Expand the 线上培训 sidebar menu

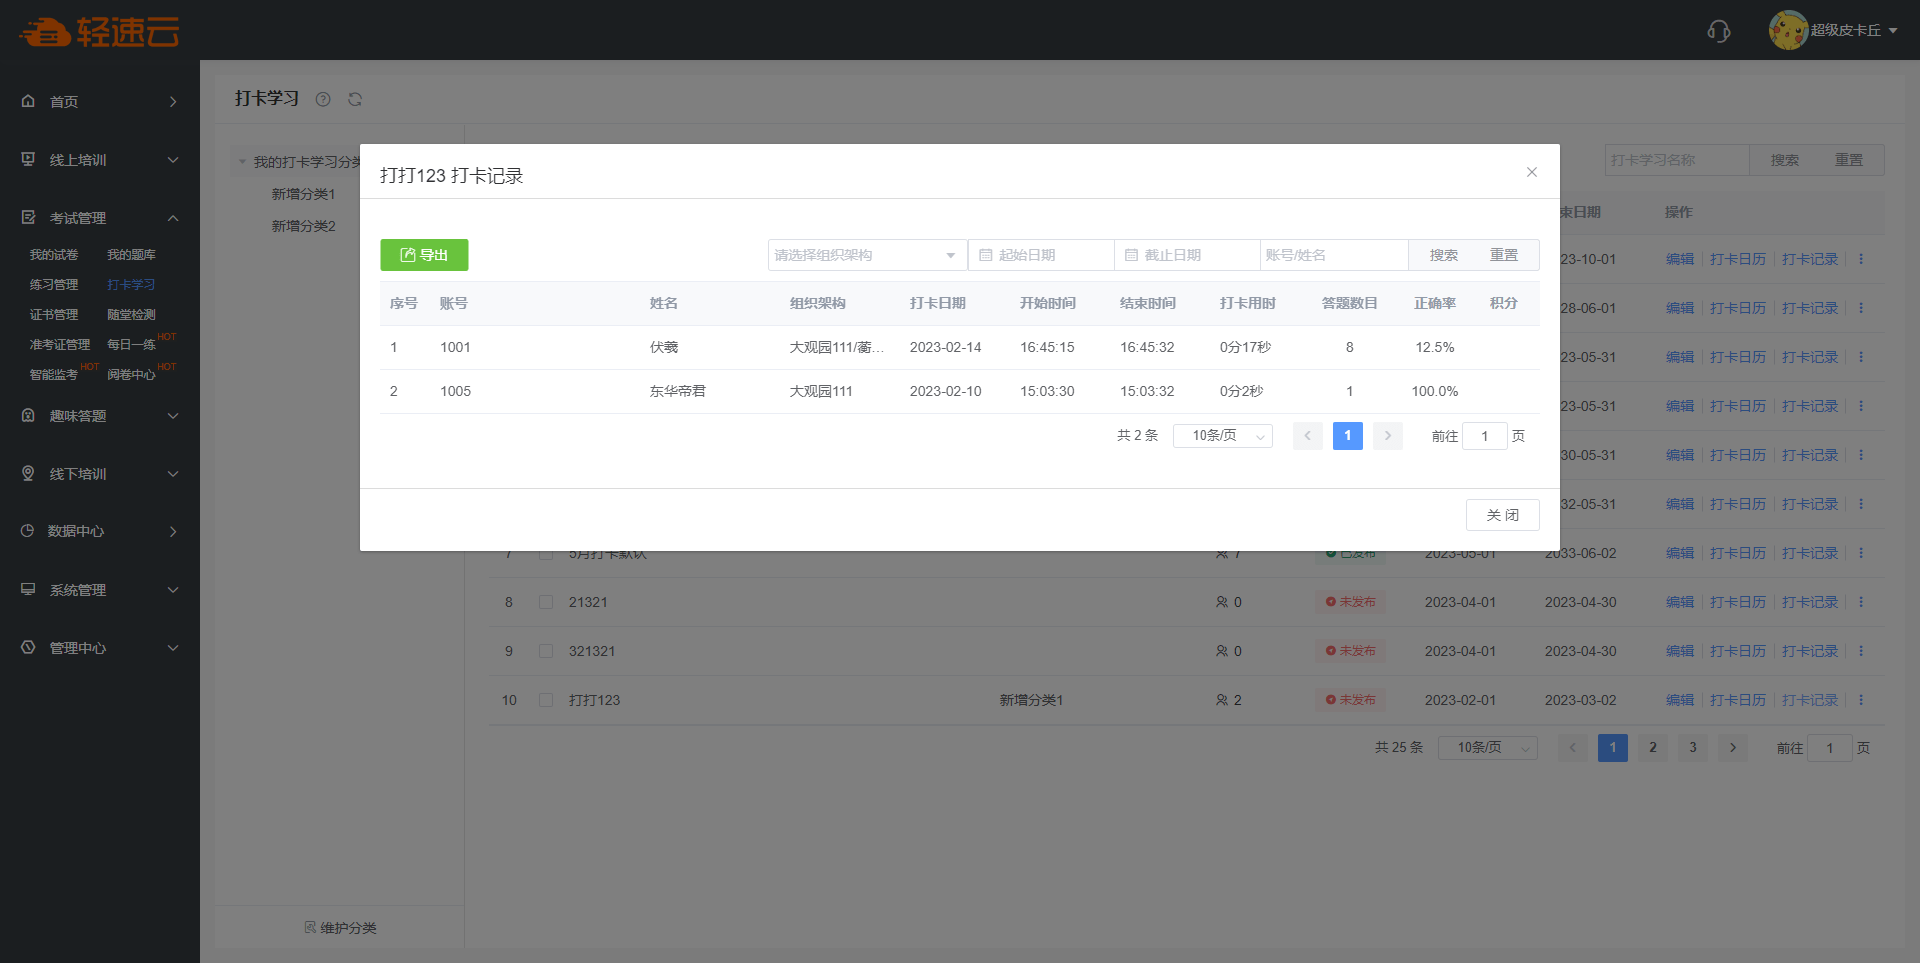(100, 160)
